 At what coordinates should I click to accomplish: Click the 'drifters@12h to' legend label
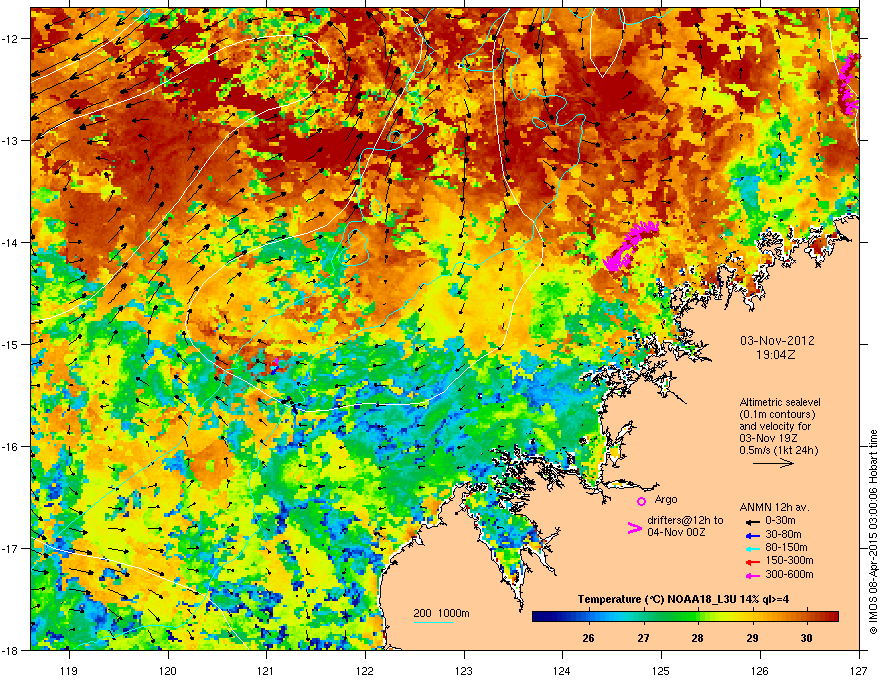(685, 521)
